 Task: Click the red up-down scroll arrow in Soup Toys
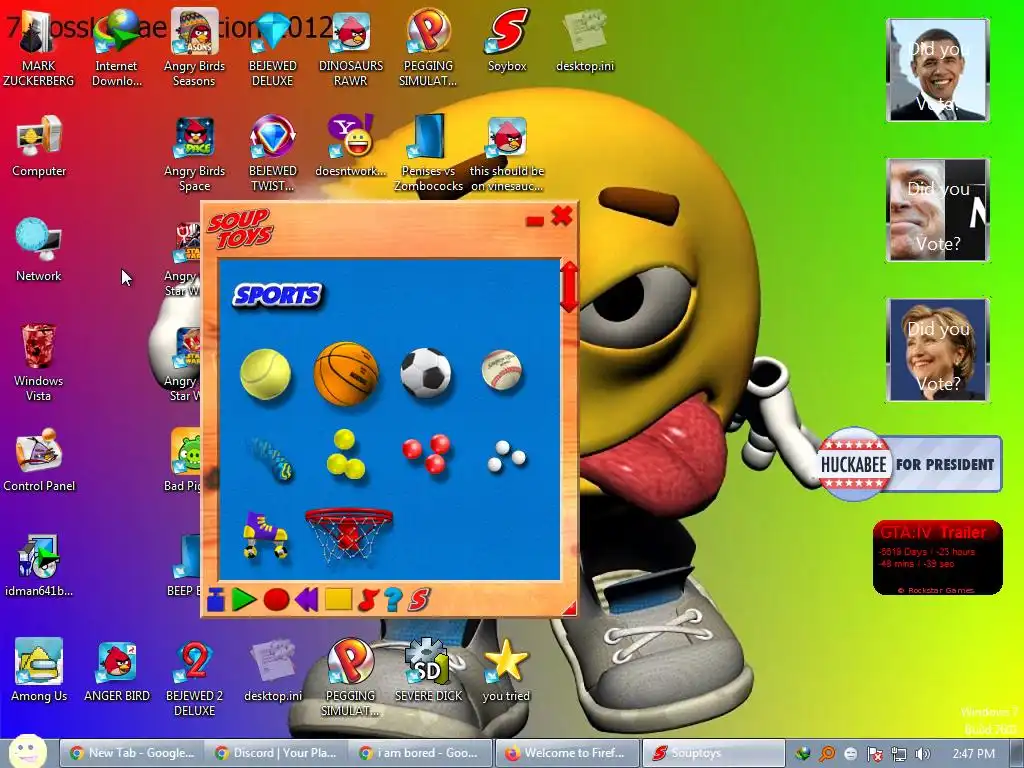click(x=569, y=287)
